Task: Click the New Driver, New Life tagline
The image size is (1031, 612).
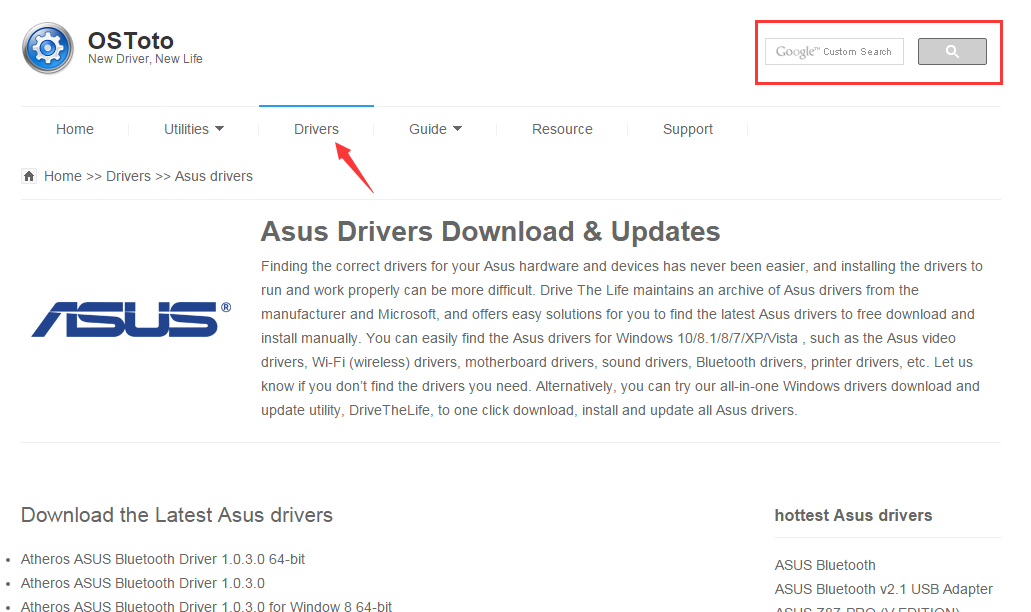Action: 145,59
